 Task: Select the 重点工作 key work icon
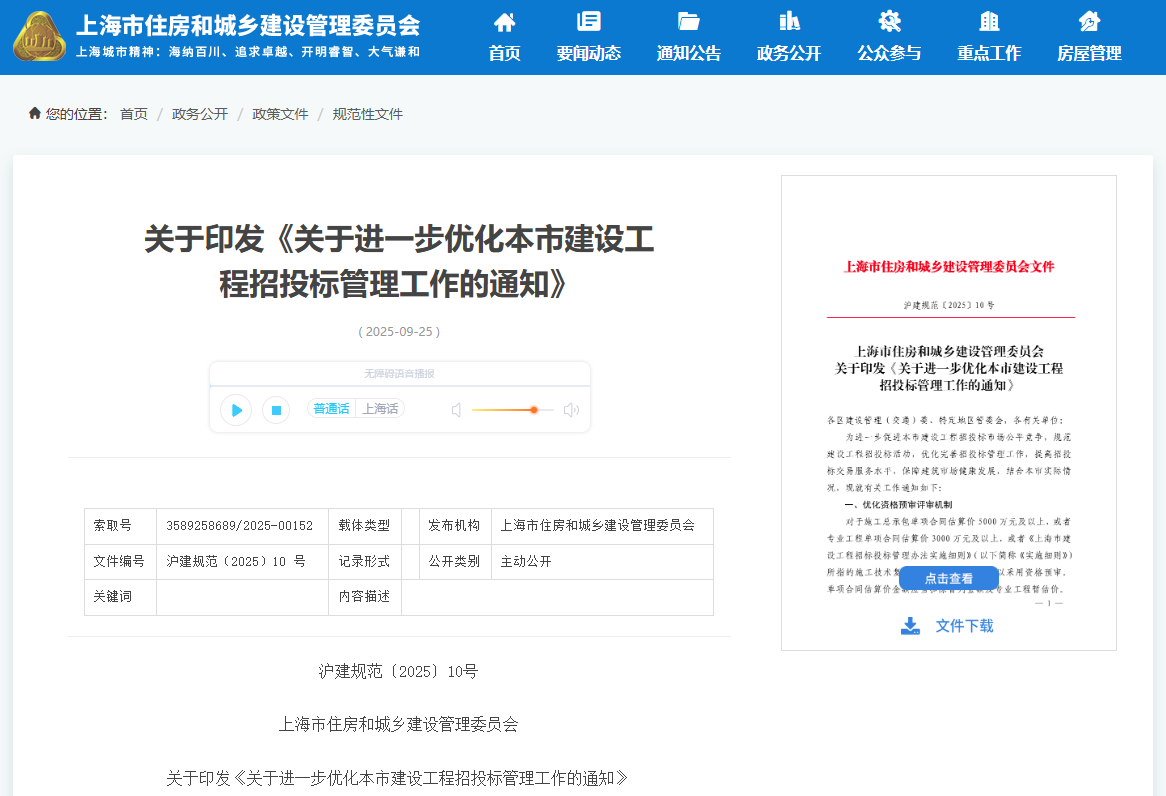click(x=988, y=19)
